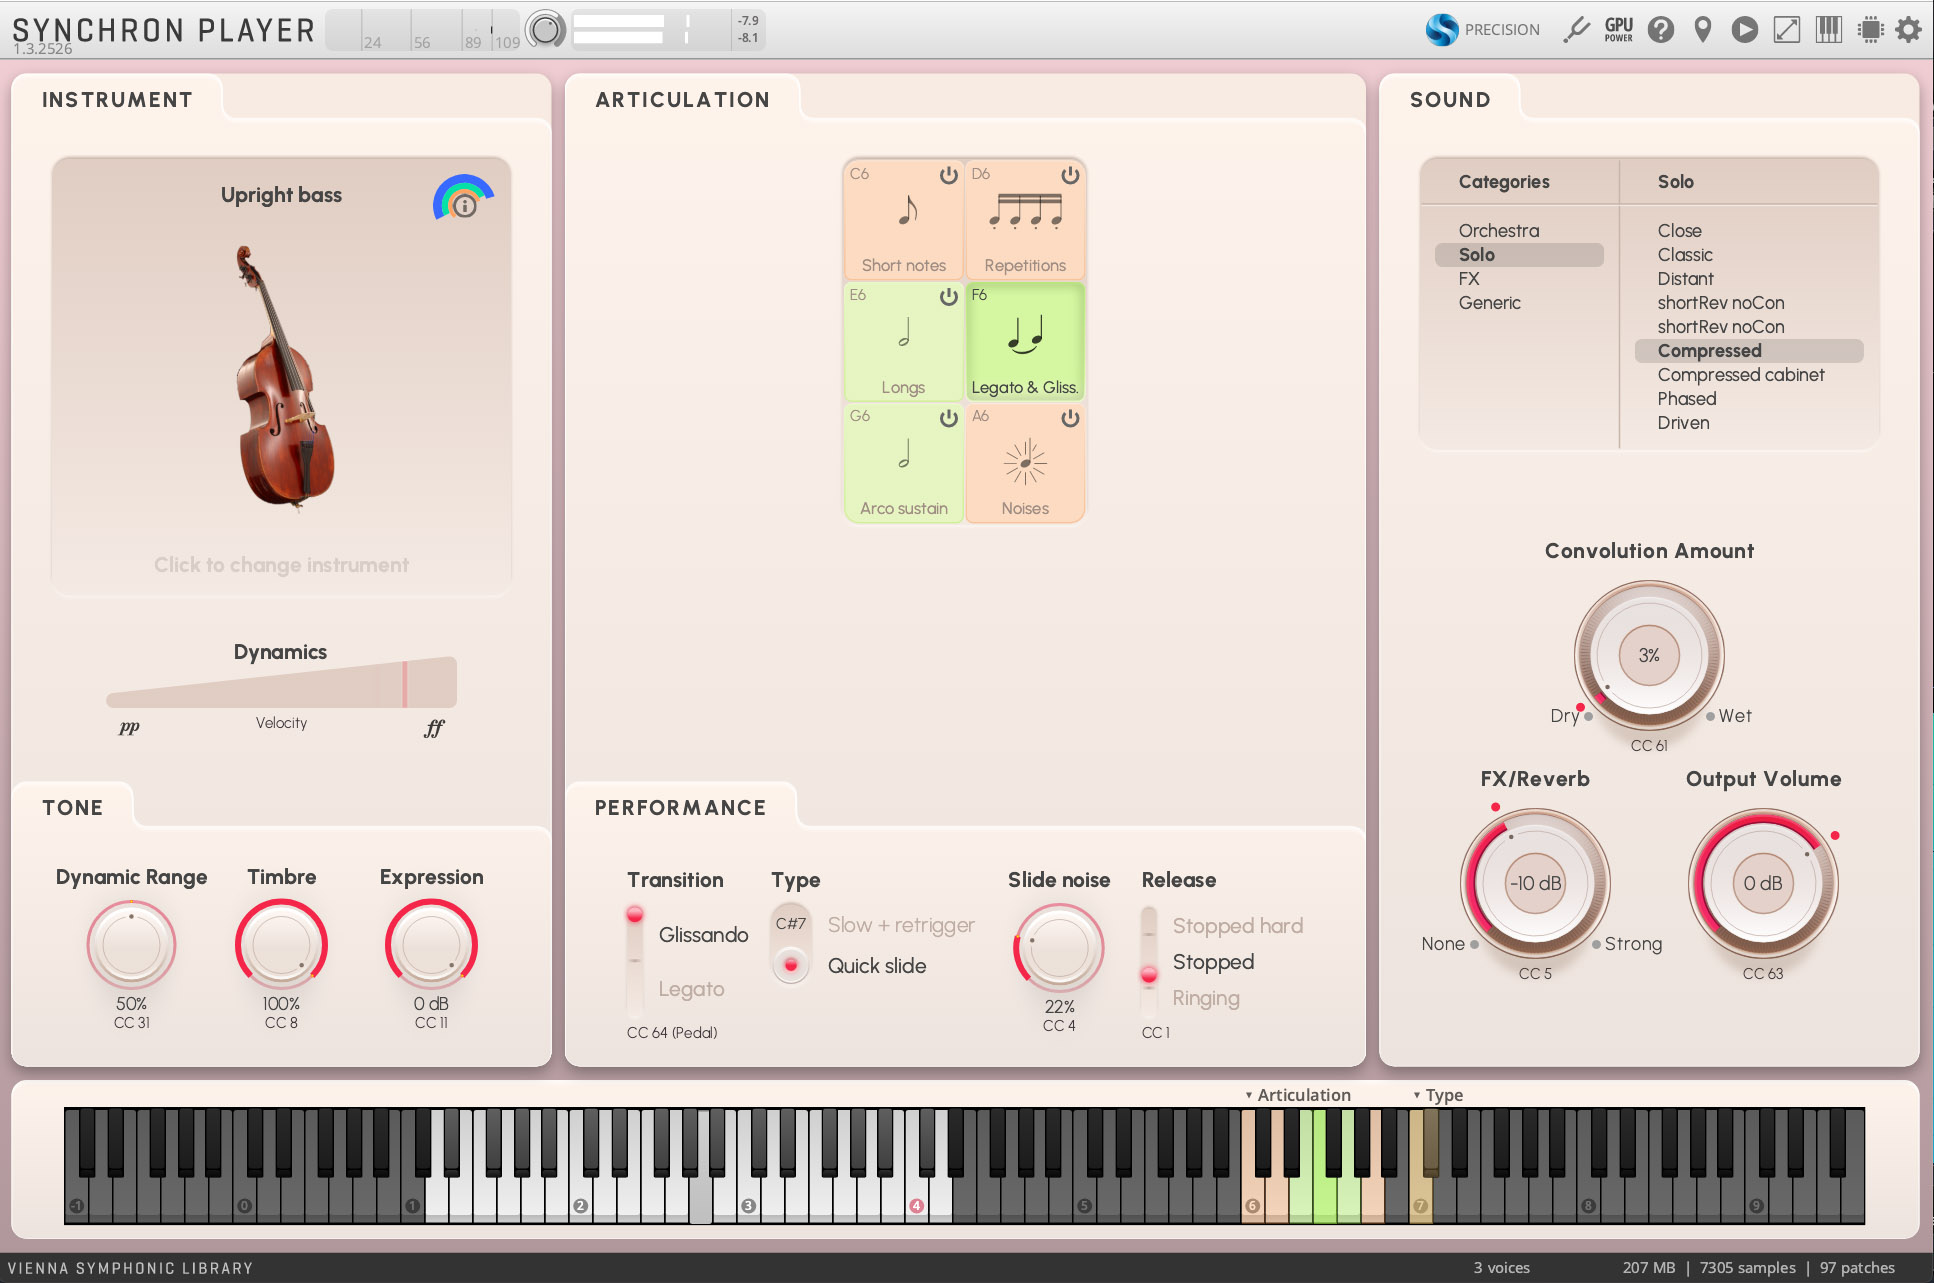Open the wrench tuning tool
Viewport: 1934px width, 1283px height.
pyautogui.click(x=1577, y=30)
